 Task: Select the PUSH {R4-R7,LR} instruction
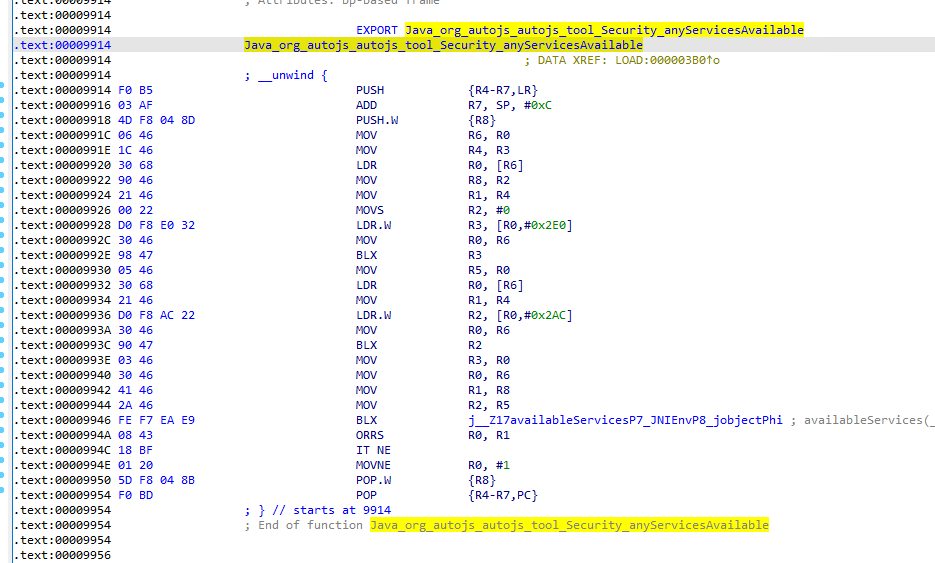(x=372, y=90)
